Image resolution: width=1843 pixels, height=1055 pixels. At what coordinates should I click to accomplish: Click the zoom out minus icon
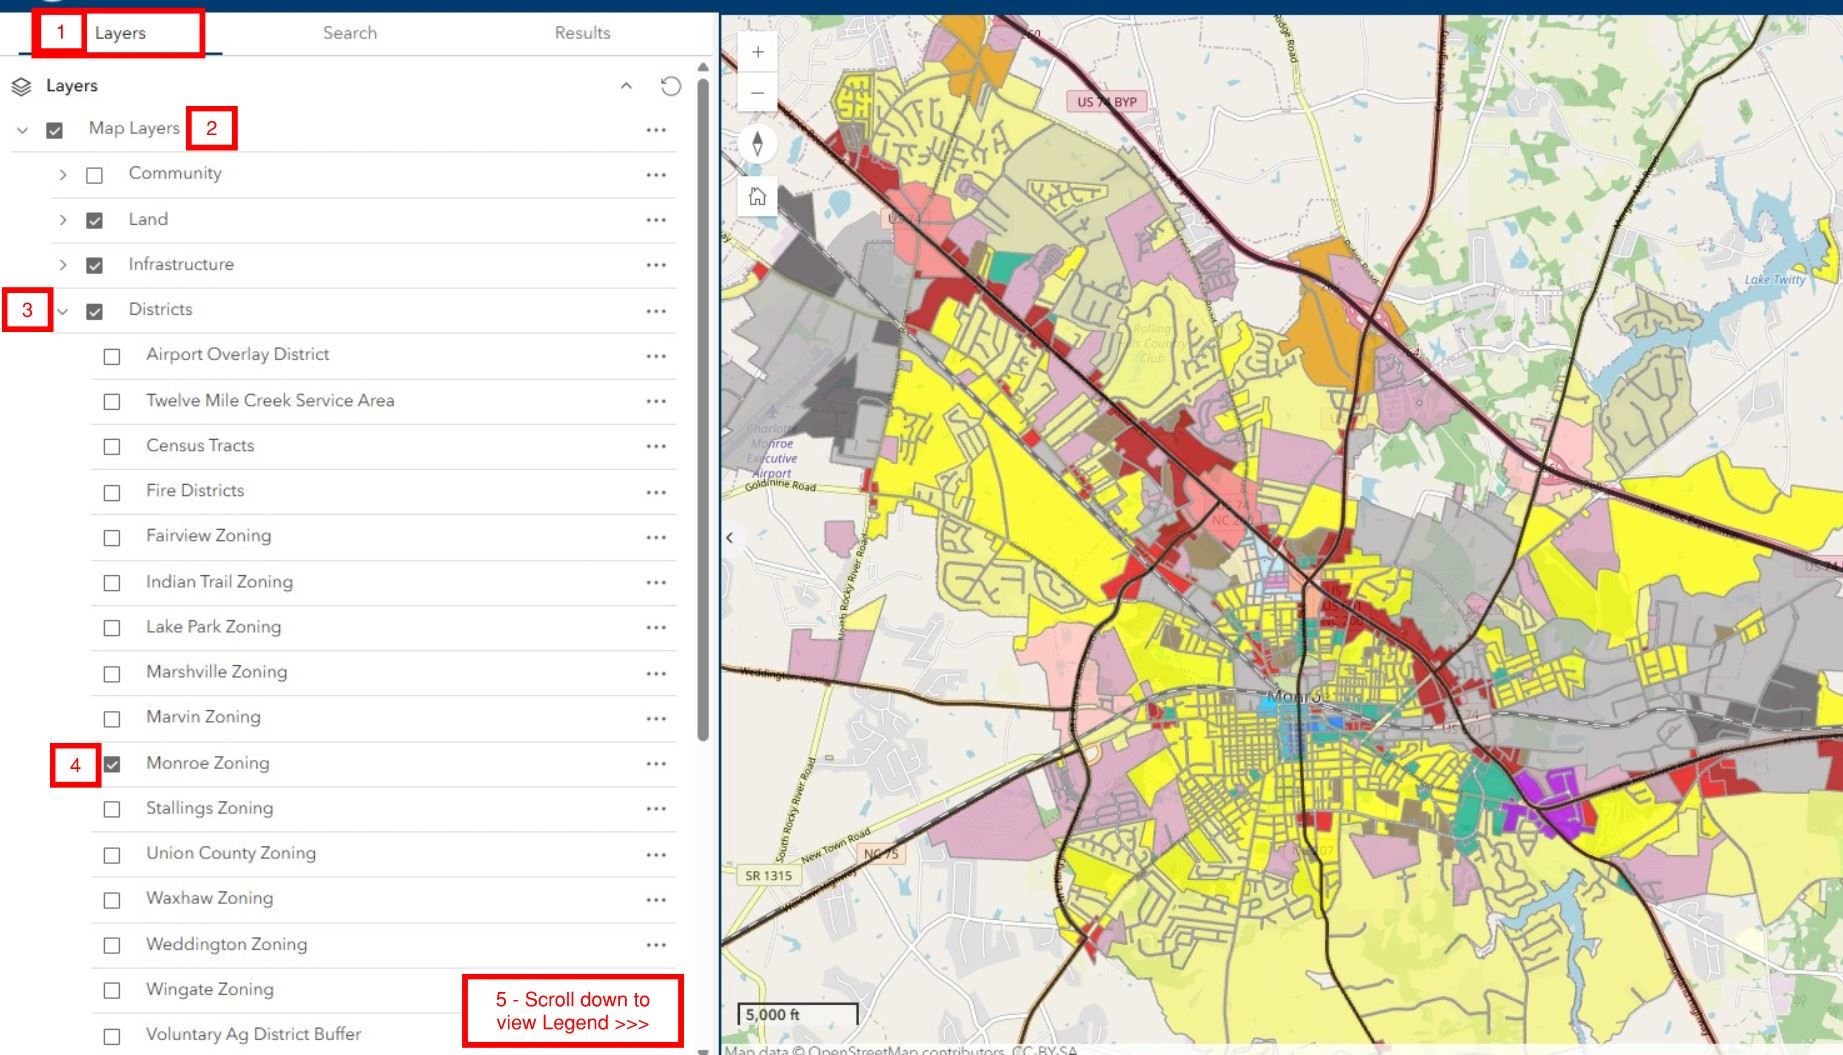757,92
